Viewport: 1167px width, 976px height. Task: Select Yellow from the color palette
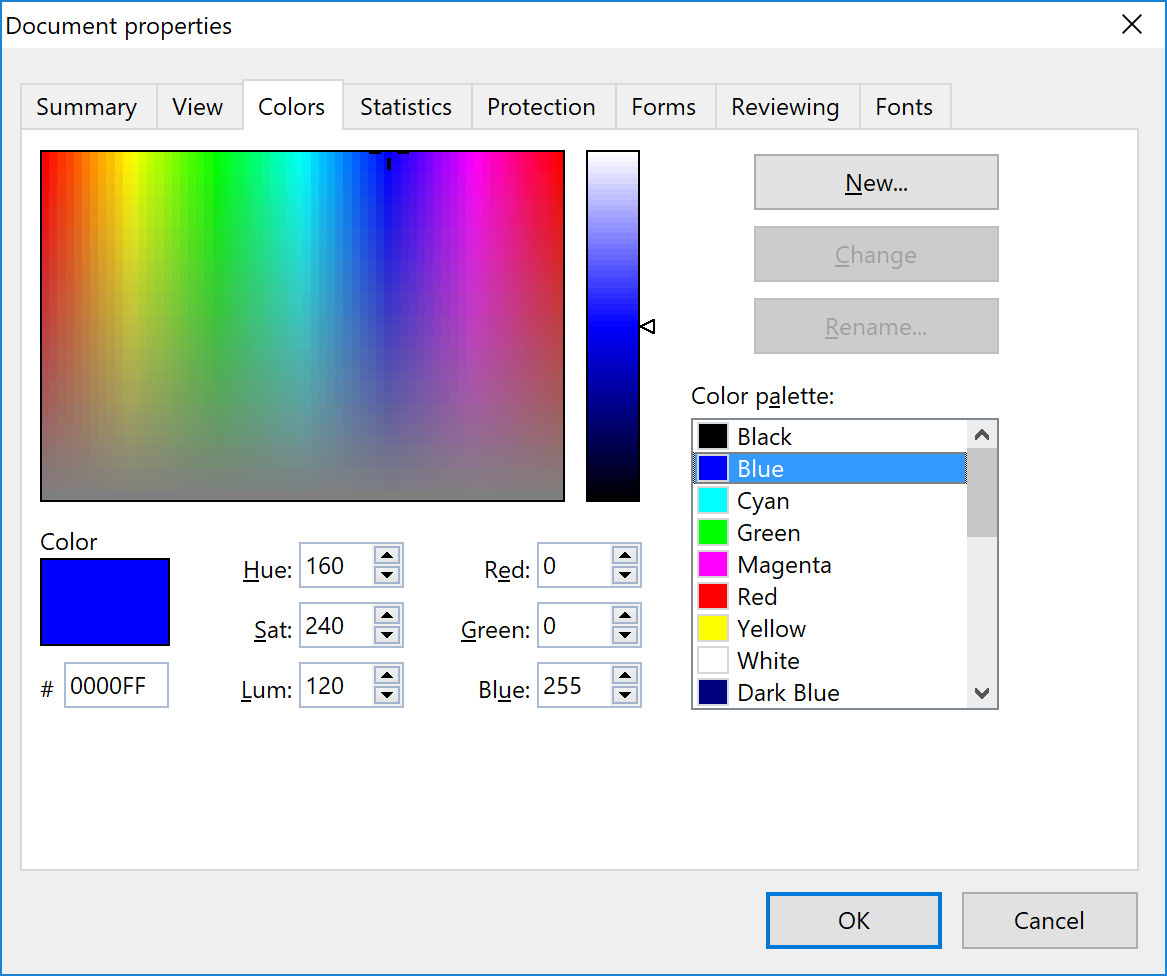771,629
